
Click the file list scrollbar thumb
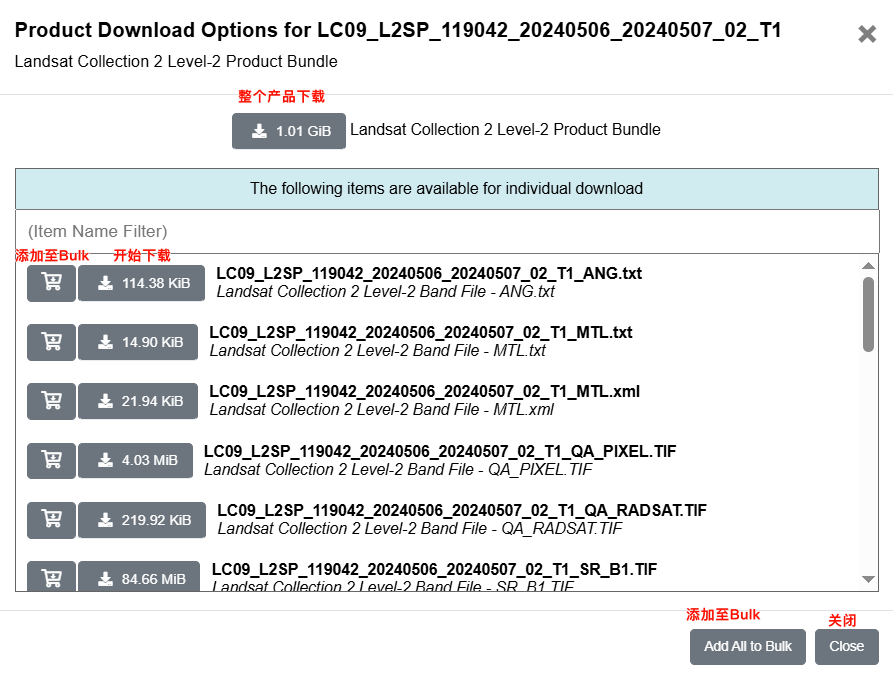tap(868, 314)
